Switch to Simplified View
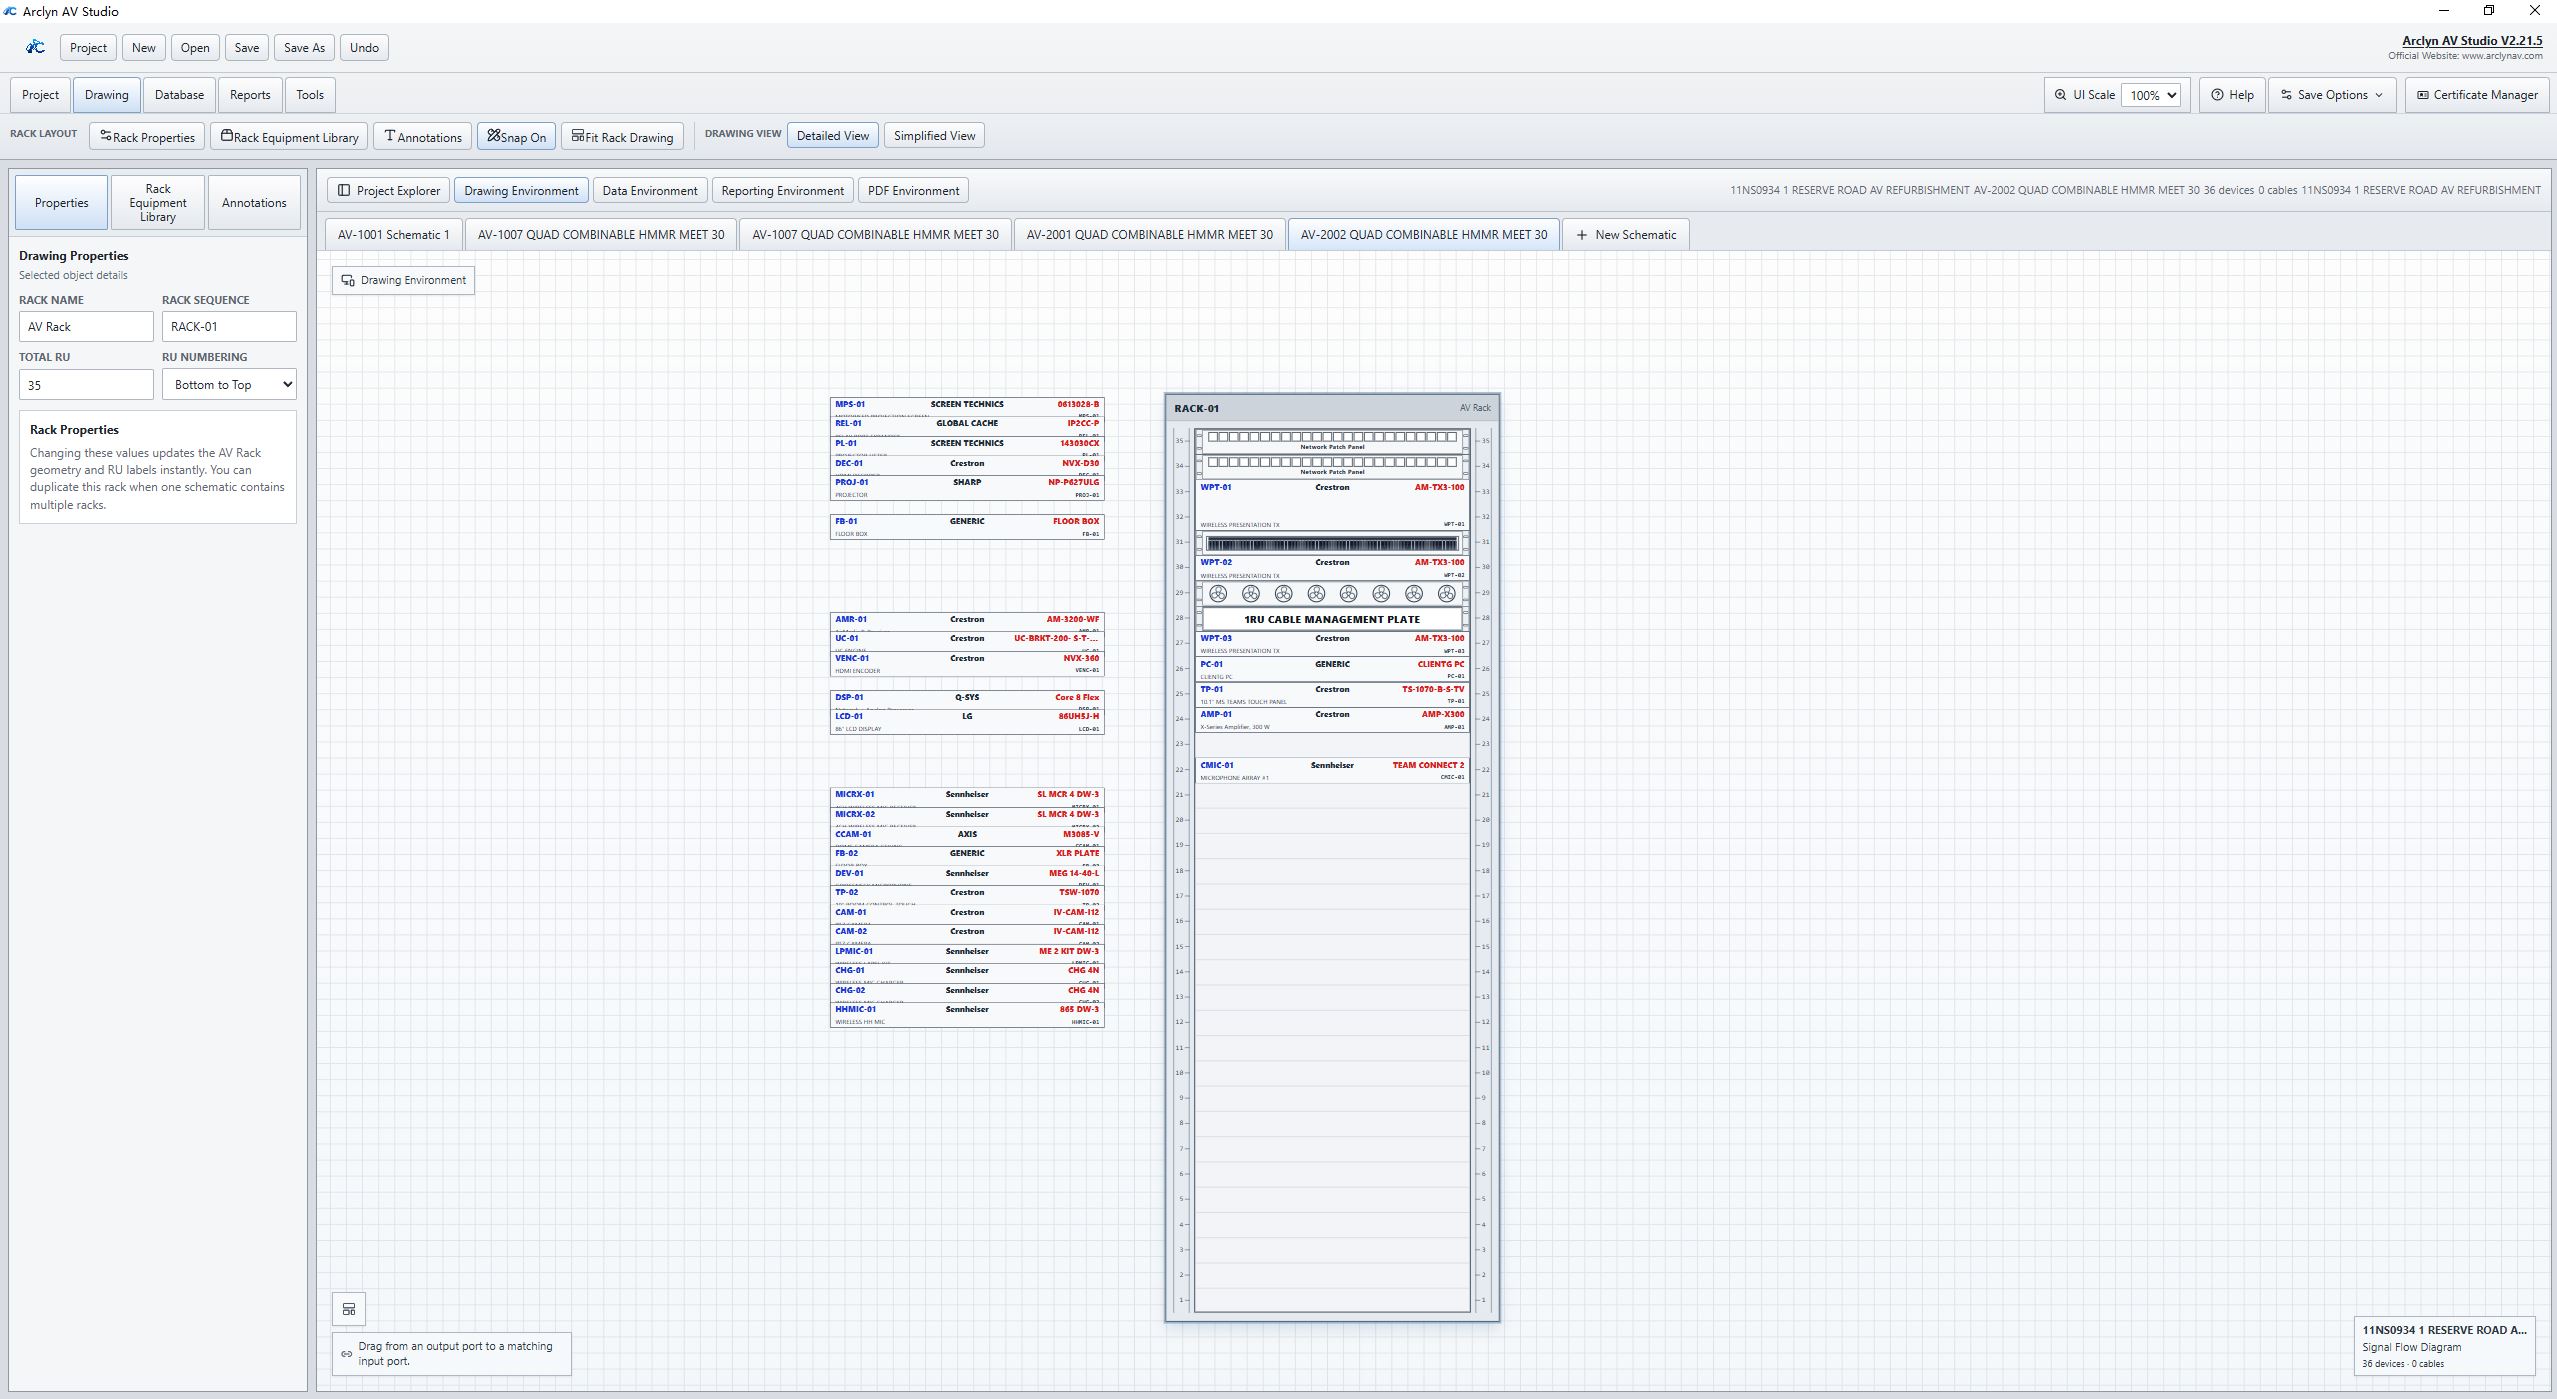Viewport: 2557px width, 1399px height. click(x=934, y=136)
